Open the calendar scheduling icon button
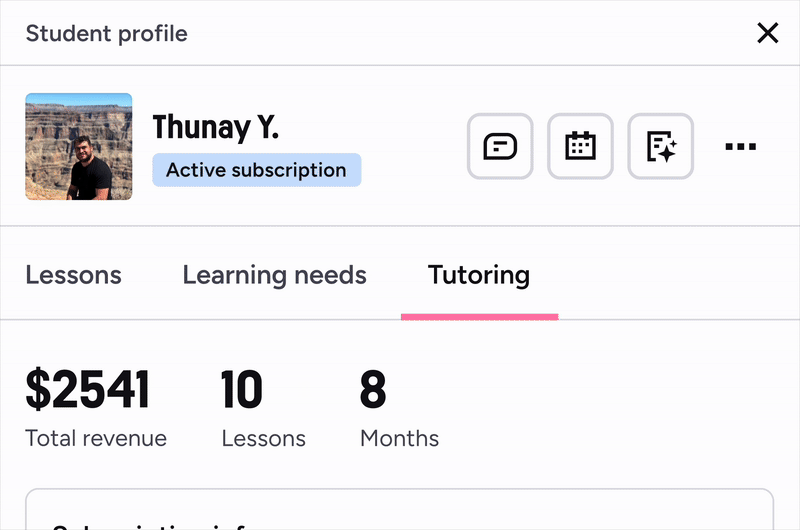 [580, 146]
